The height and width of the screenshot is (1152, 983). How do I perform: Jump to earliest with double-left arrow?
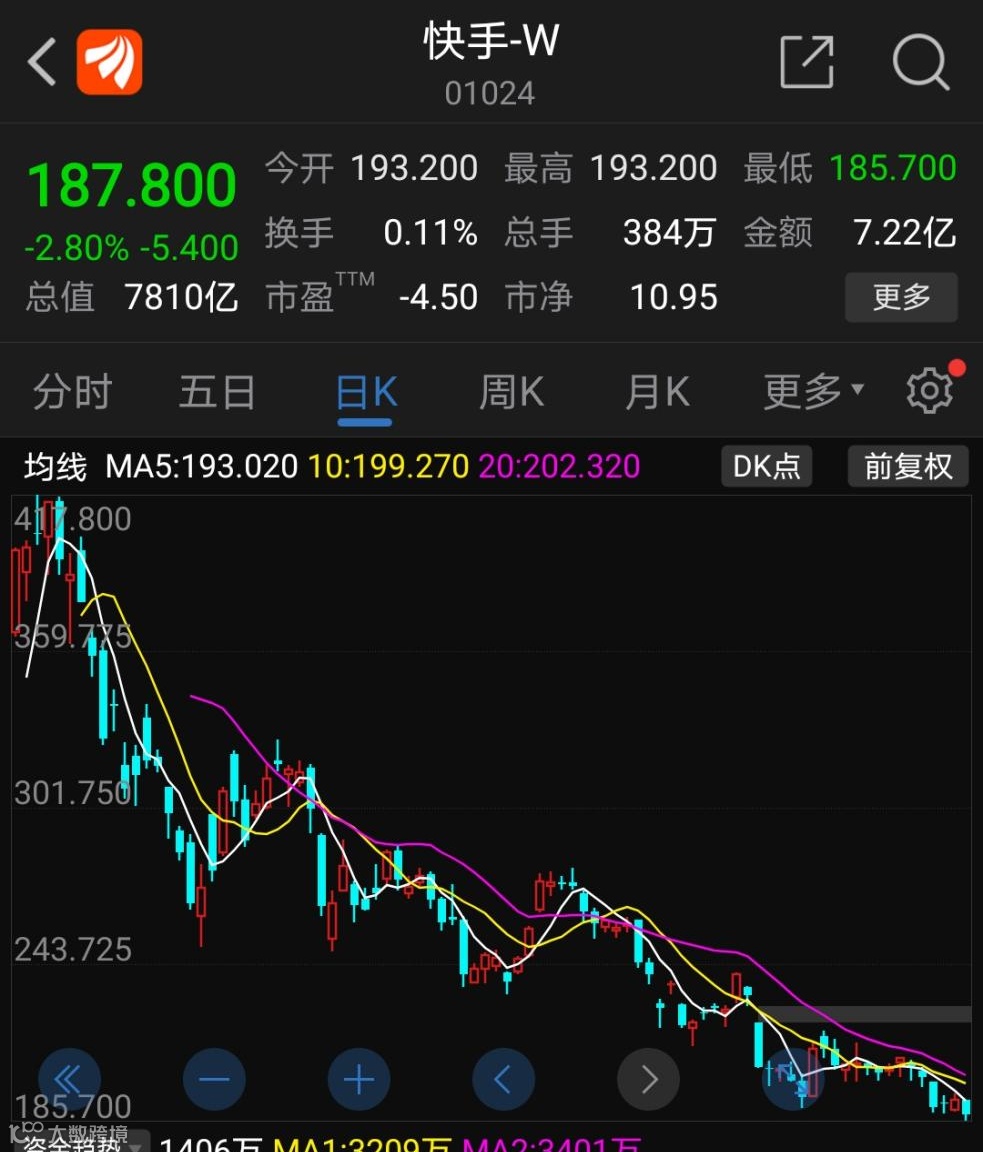tap(69, 1079)
